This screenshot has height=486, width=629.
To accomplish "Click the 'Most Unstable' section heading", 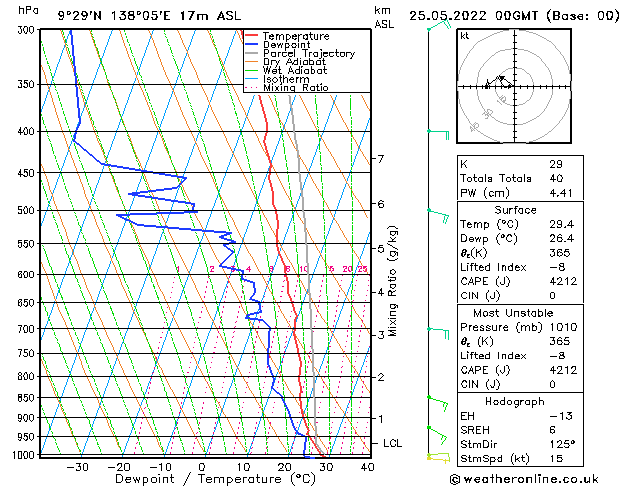I will [x=513, y=313].
